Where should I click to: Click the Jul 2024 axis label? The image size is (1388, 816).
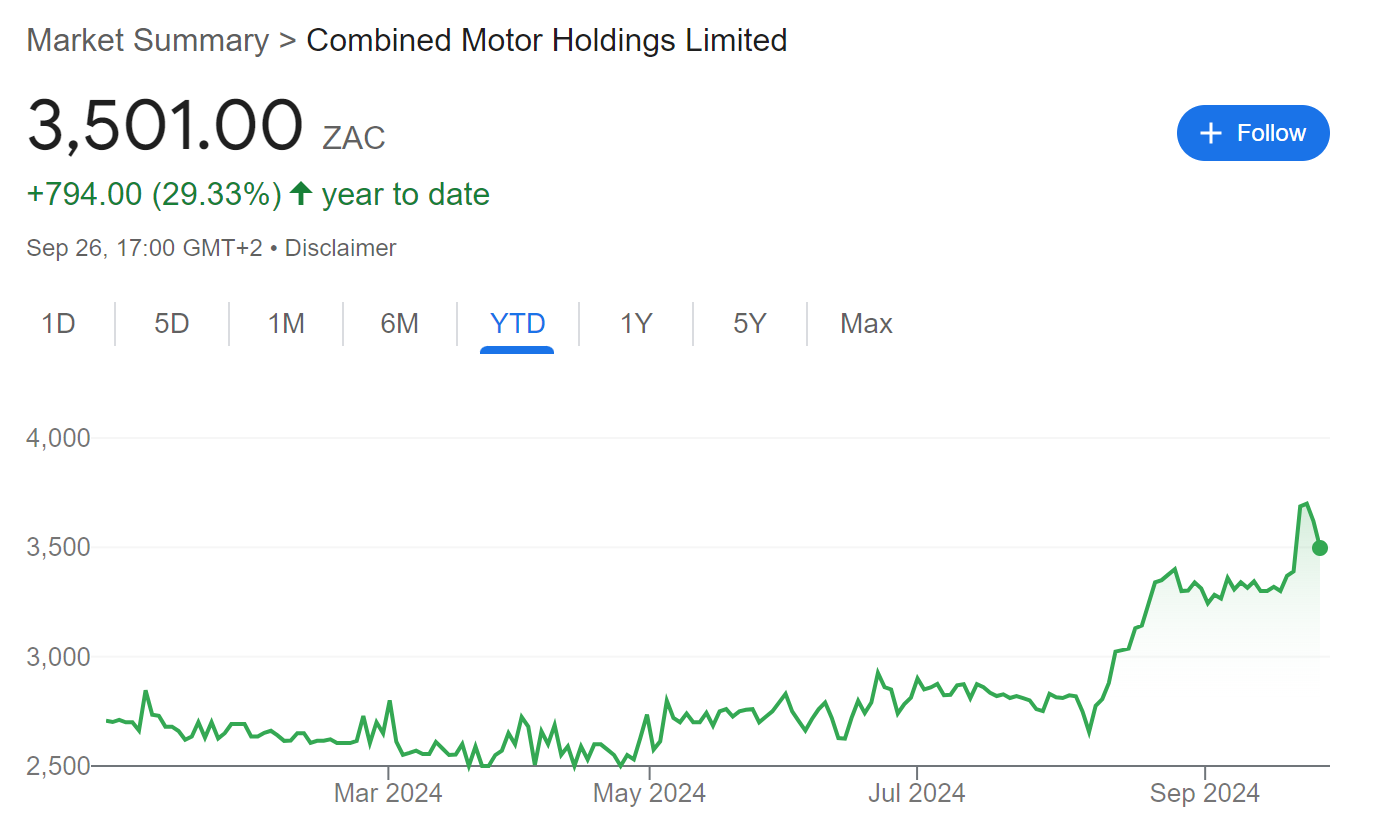(916, 794)
